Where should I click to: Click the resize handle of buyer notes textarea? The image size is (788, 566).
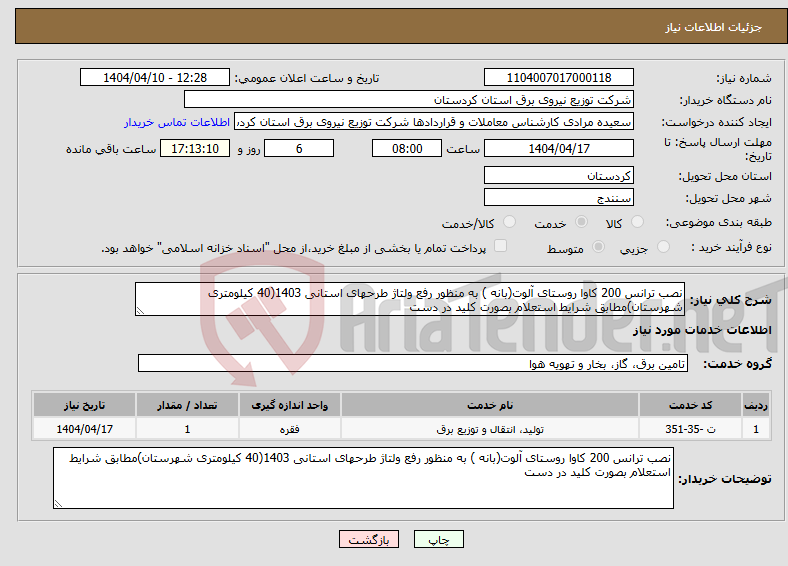58,504
